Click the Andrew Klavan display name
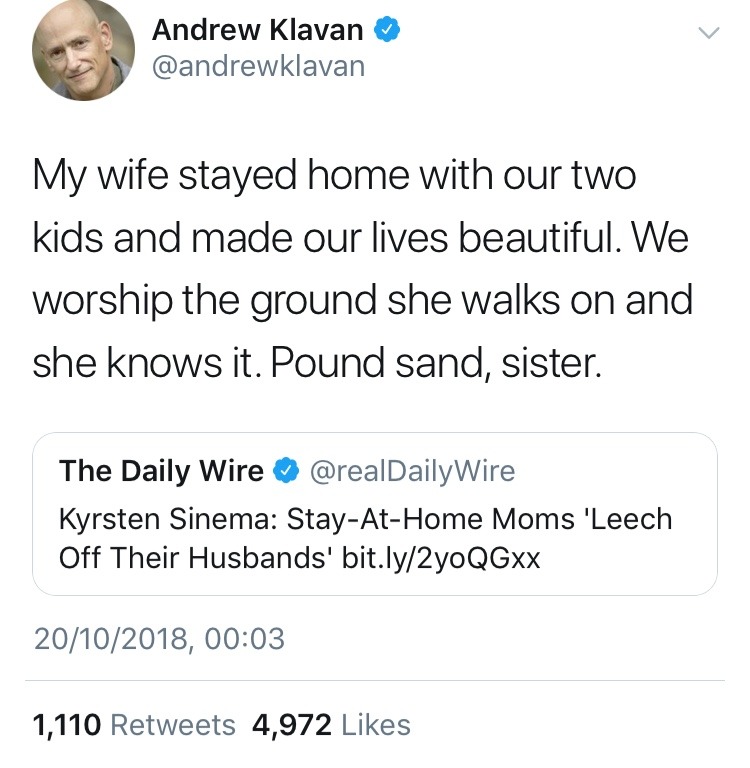The width and height of the screenshot is (750, 768). [x=257, y=30]
